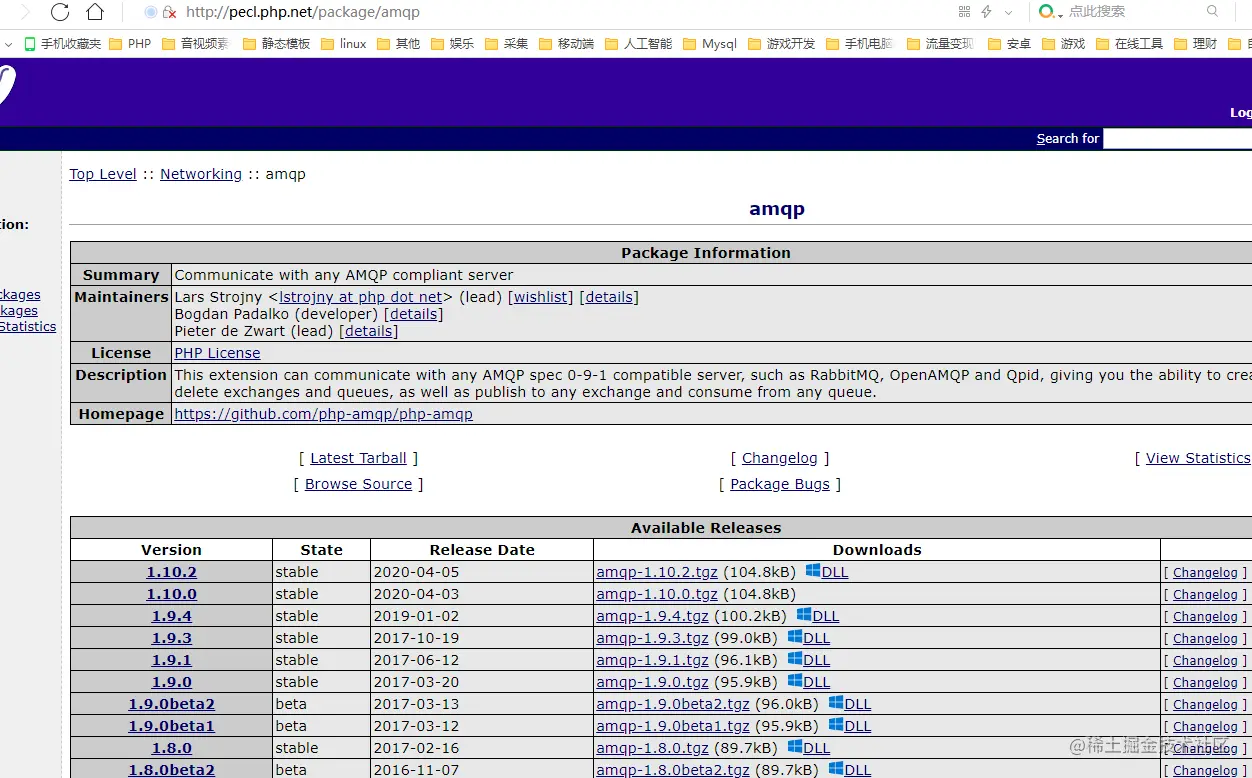Image resolution: width=1252 pixels, height=778 pixels.
Task: Open the 在线工具 bookmark folder
Action: tap(1130, 44)
